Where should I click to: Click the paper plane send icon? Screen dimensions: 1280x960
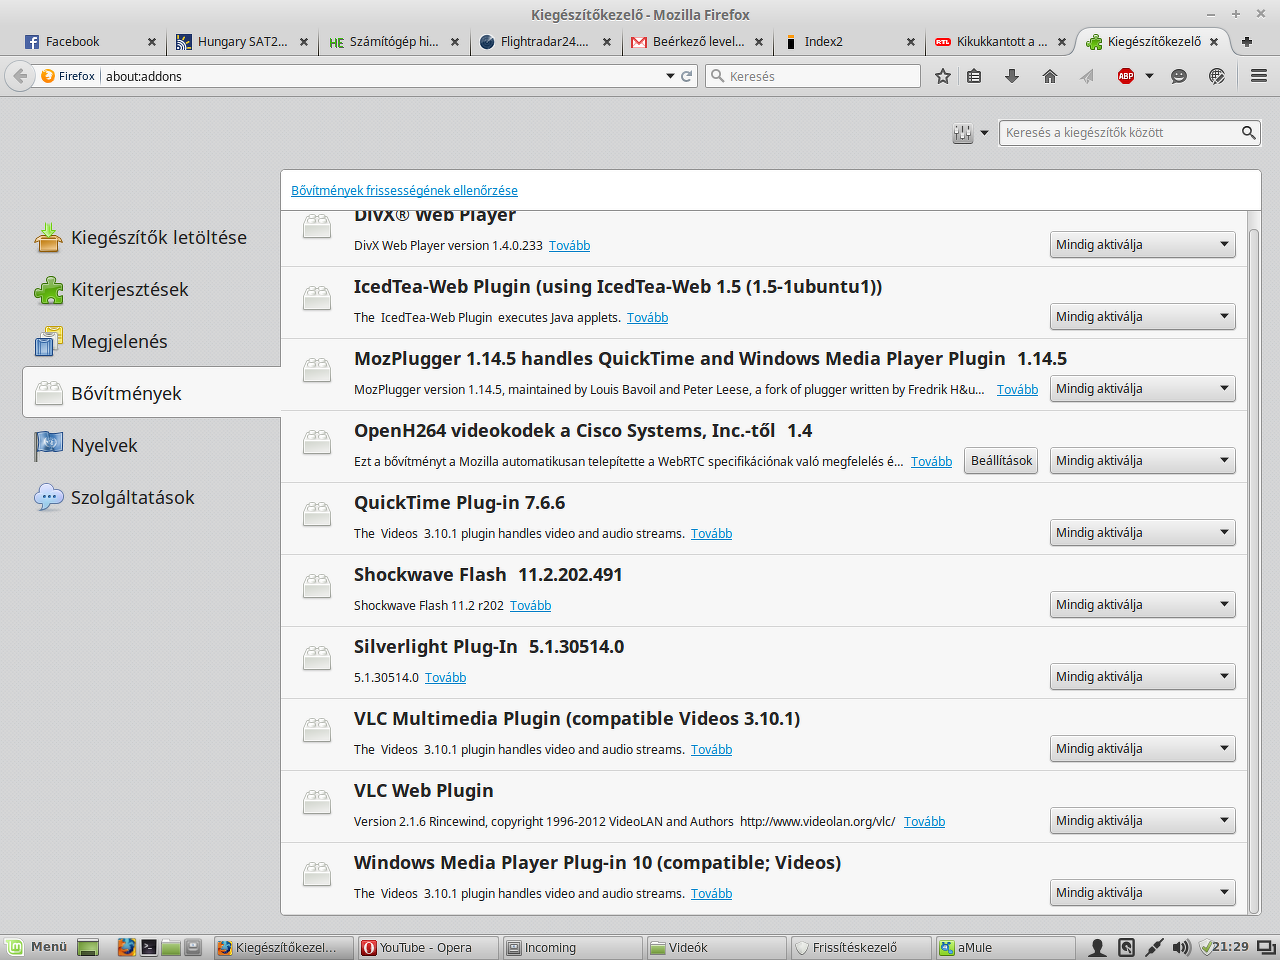coord(1087,76)
